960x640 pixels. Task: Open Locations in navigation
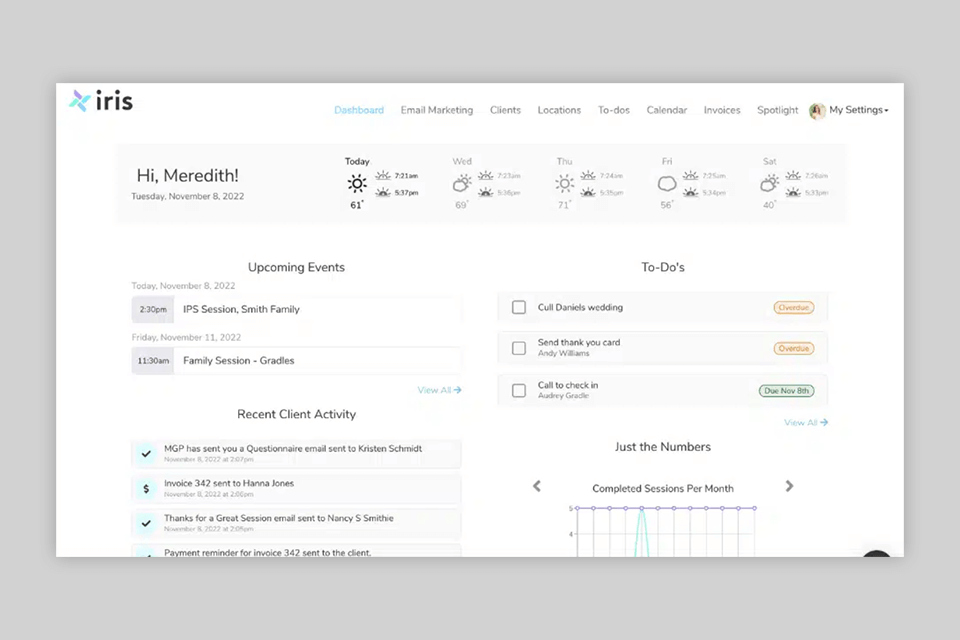point(559,110)
